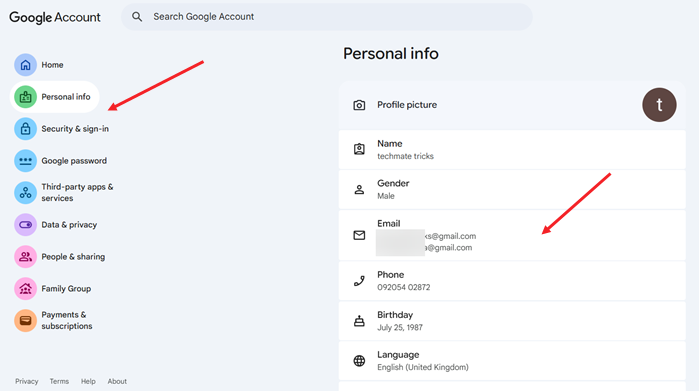This screenshot has height=391, width=699.
Task: Click the globe icon beside Language
Action: tap(359, 361)
